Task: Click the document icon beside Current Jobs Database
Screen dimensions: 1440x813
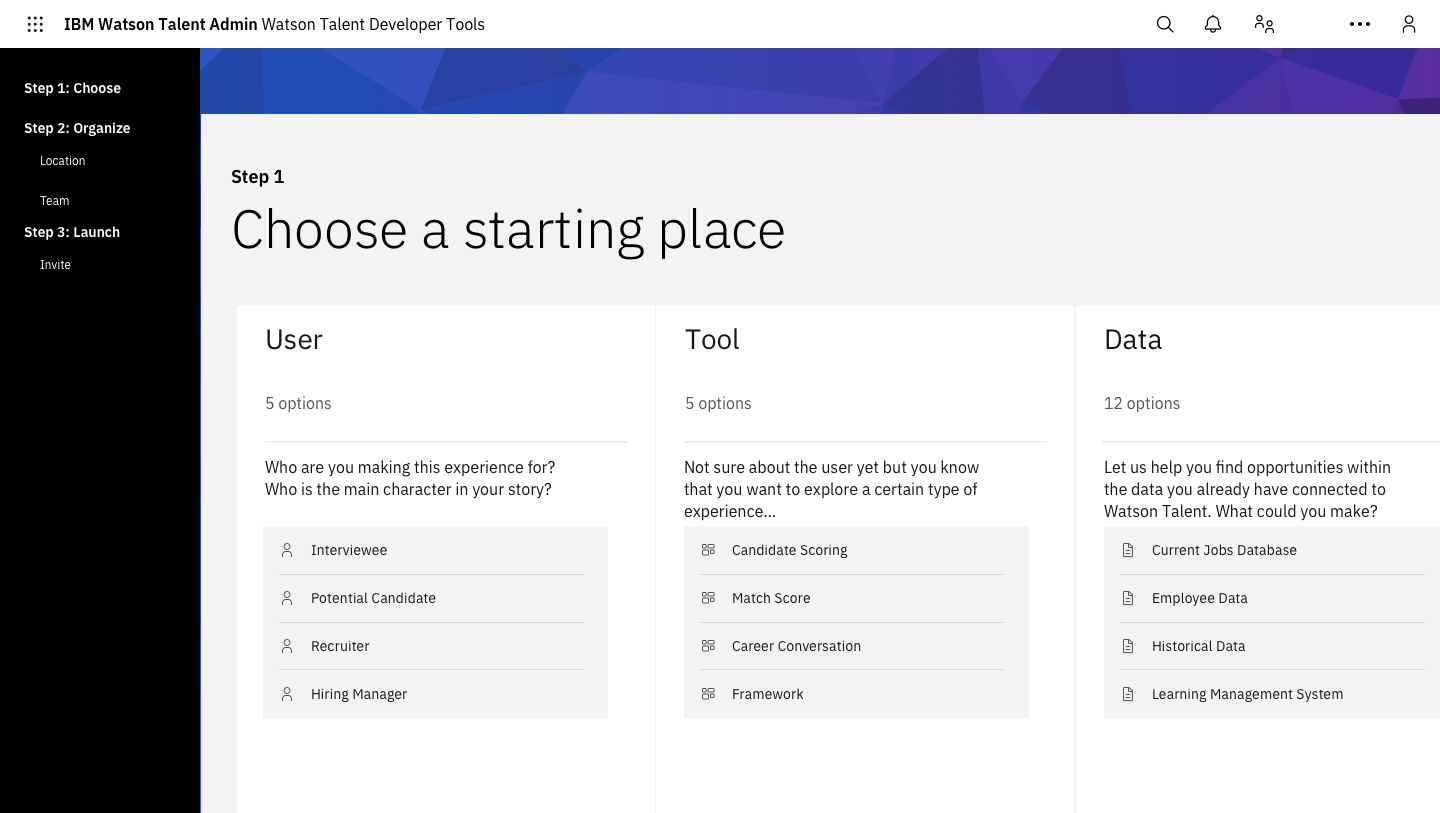Action: 1128,550
